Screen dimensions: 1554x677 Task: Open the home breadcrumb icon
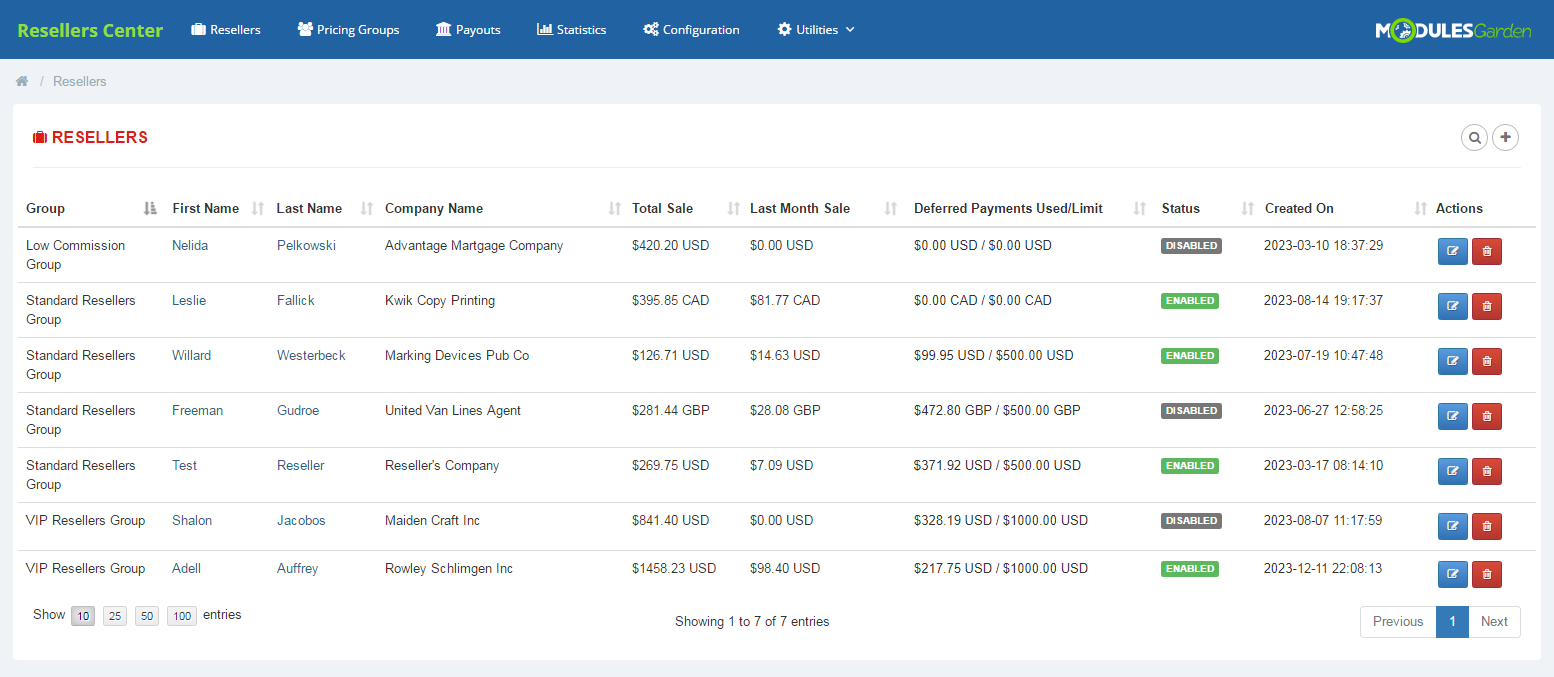click(x=21, y=81)
